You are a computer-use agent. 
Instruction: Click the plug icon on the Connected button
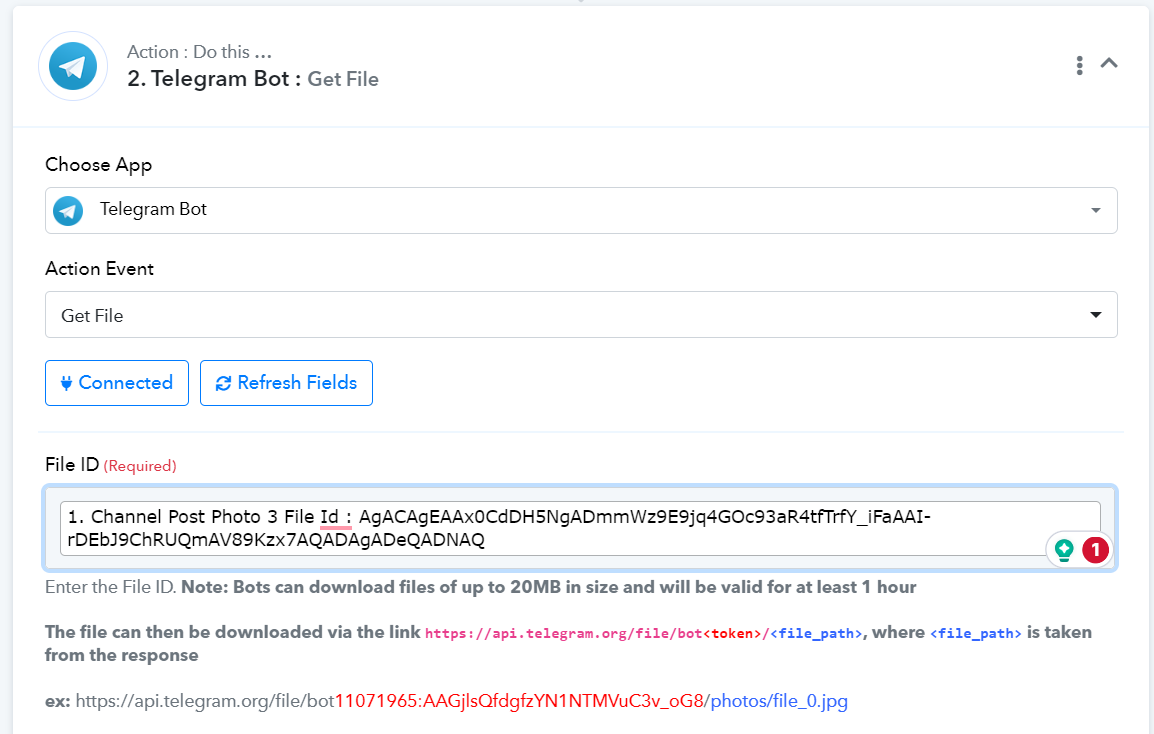click(x=66, y=383)
